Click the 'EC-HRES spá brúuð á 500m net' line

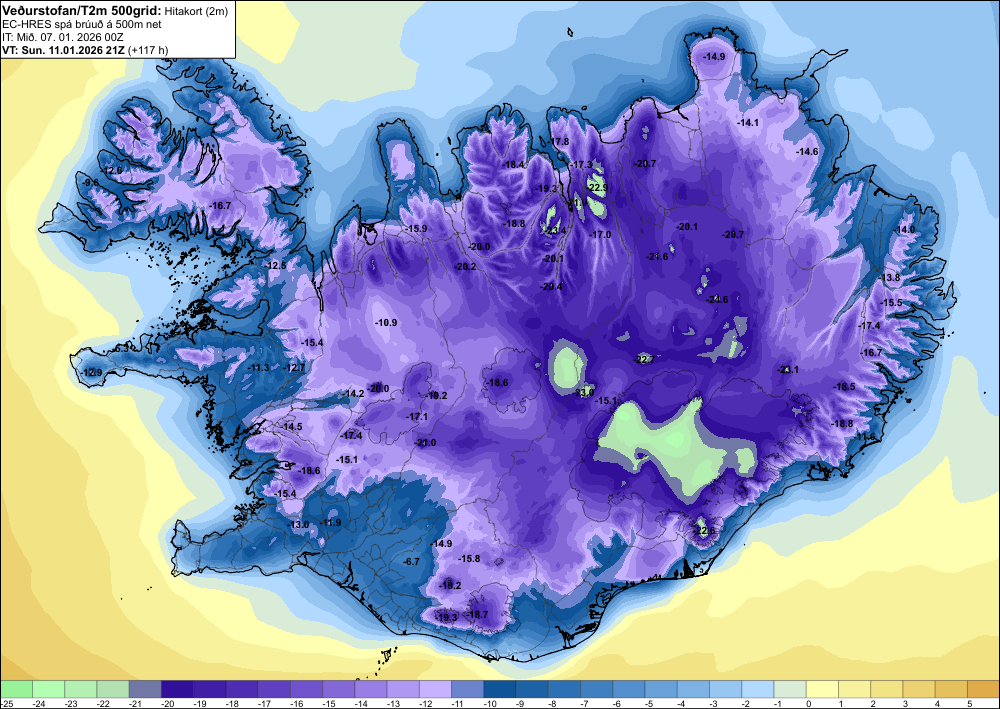[82, 24]
